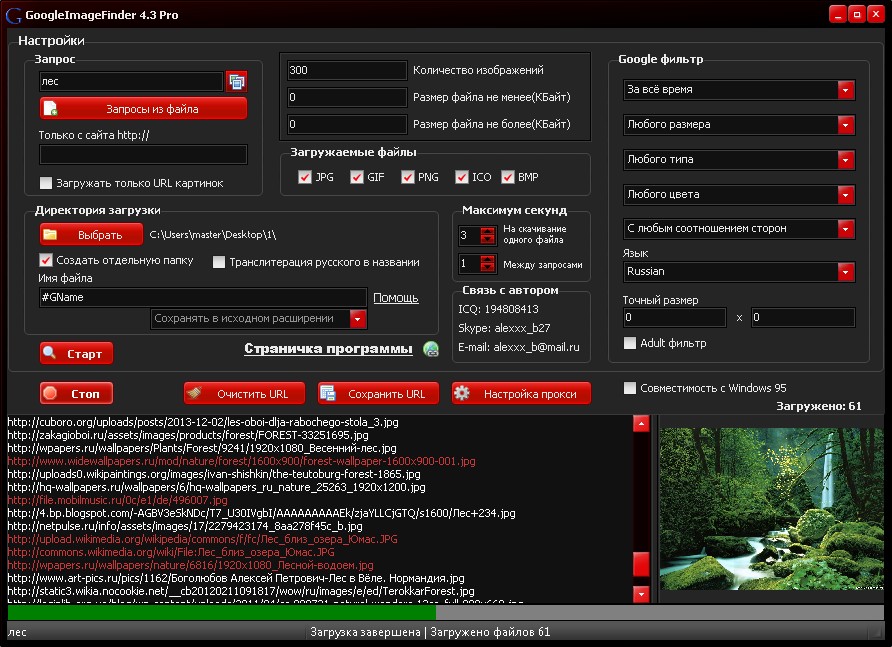Uncheck the PNG file type
The height and width of the screenshot is (647, 892).
pyautogui.click(x=407, y=177)
